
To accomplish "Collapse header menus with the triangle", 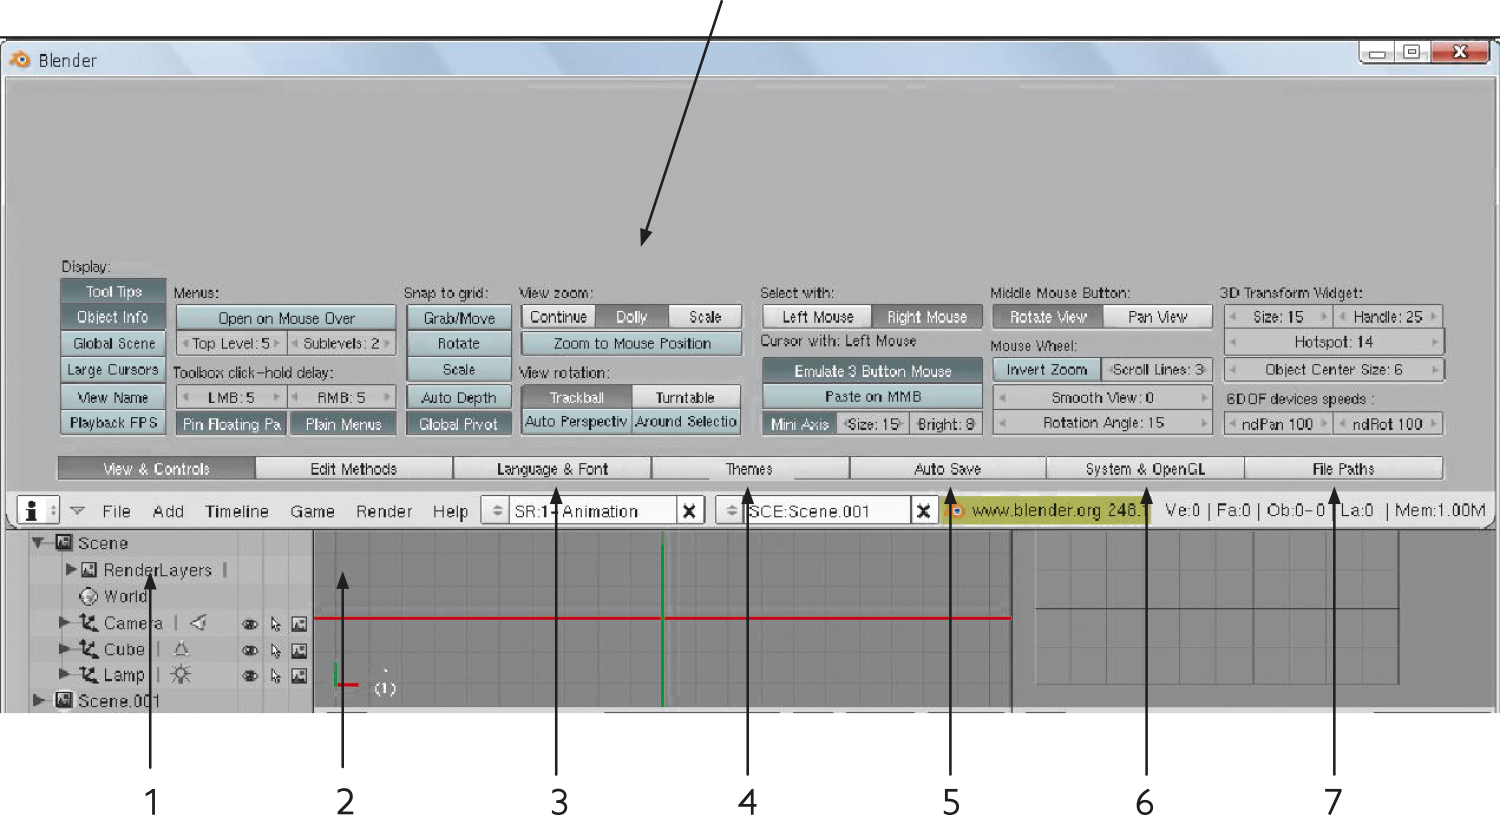I will [77, 511].
